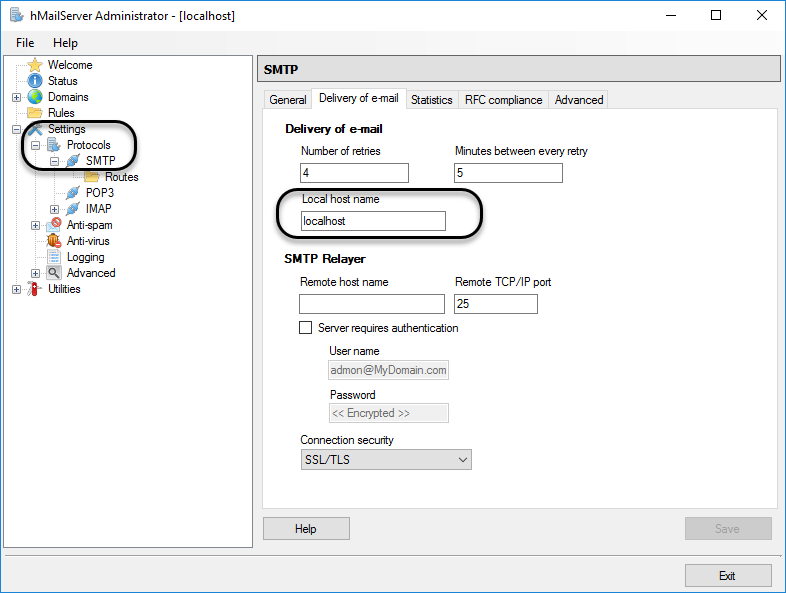Select the Welcome tree item
This screenshot has width=786, height=593.
pyautogui.click(x=70, y=65)
